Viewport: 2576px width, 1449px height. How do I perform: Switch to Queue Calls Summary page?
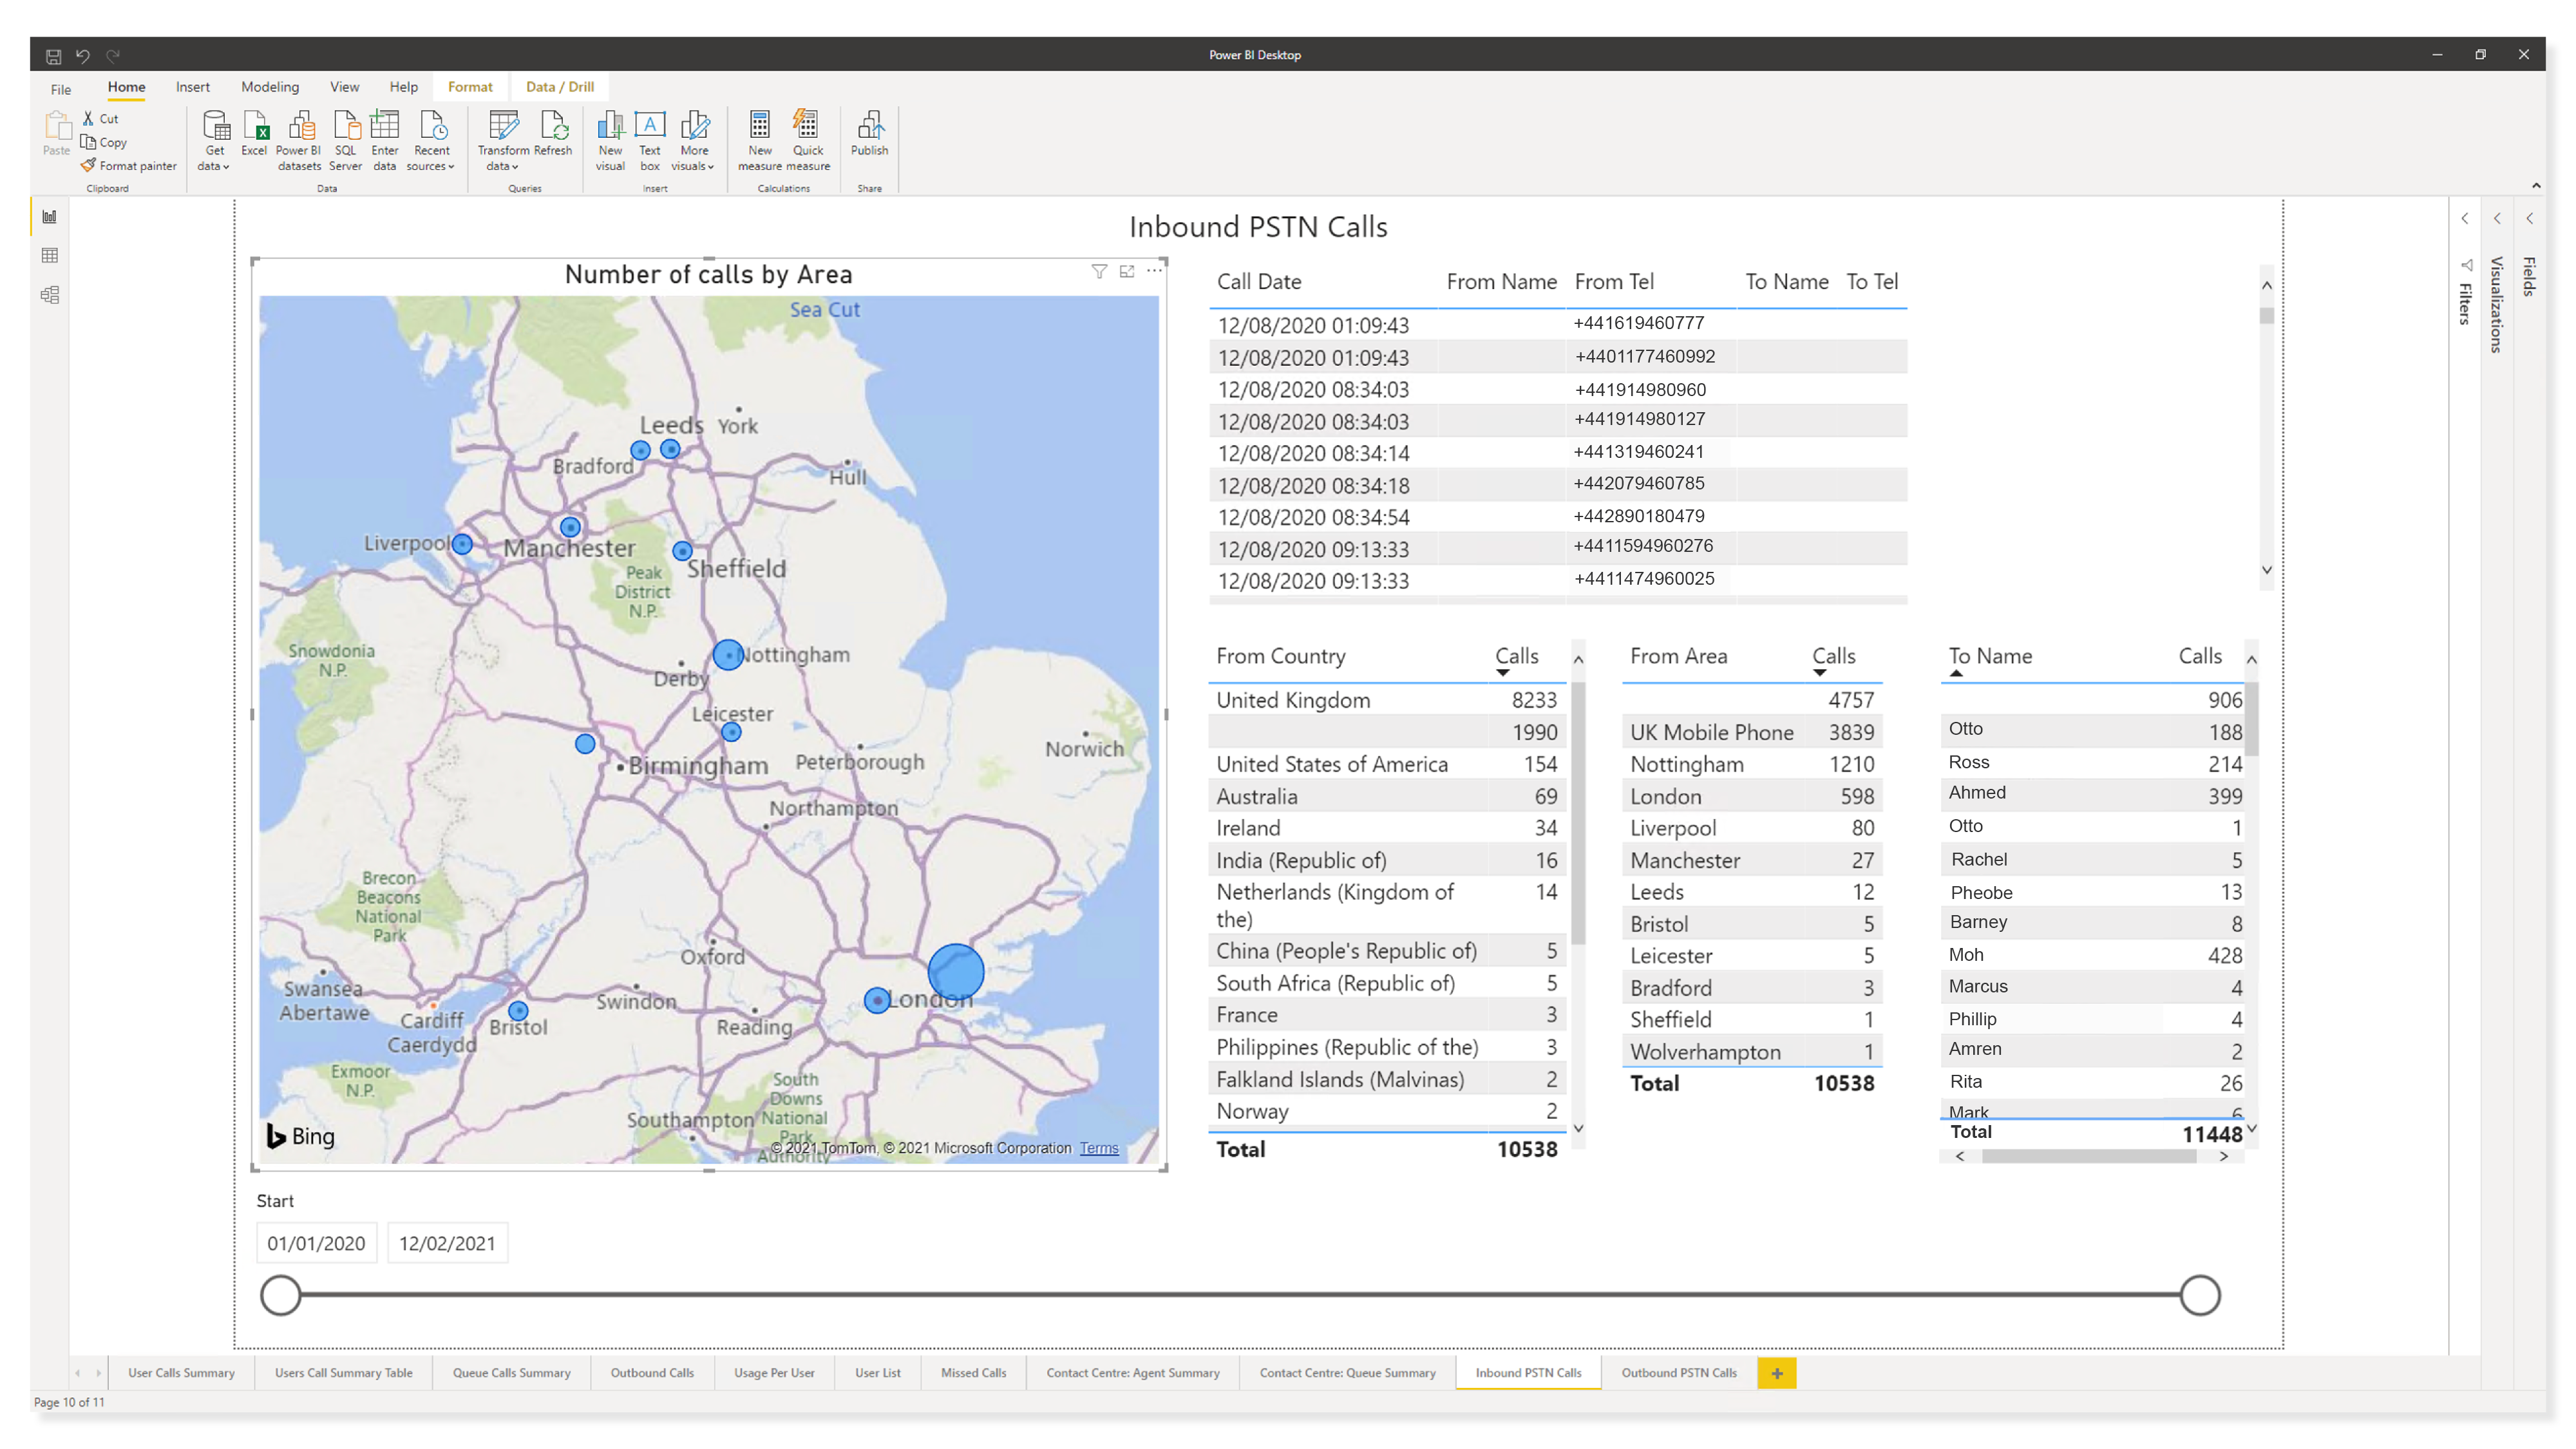click(511, 1373)
